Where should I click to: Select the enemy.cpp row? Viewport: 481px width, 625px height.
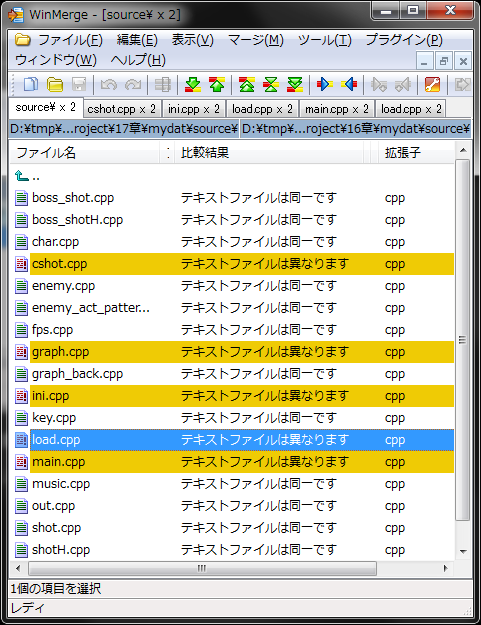234,286
